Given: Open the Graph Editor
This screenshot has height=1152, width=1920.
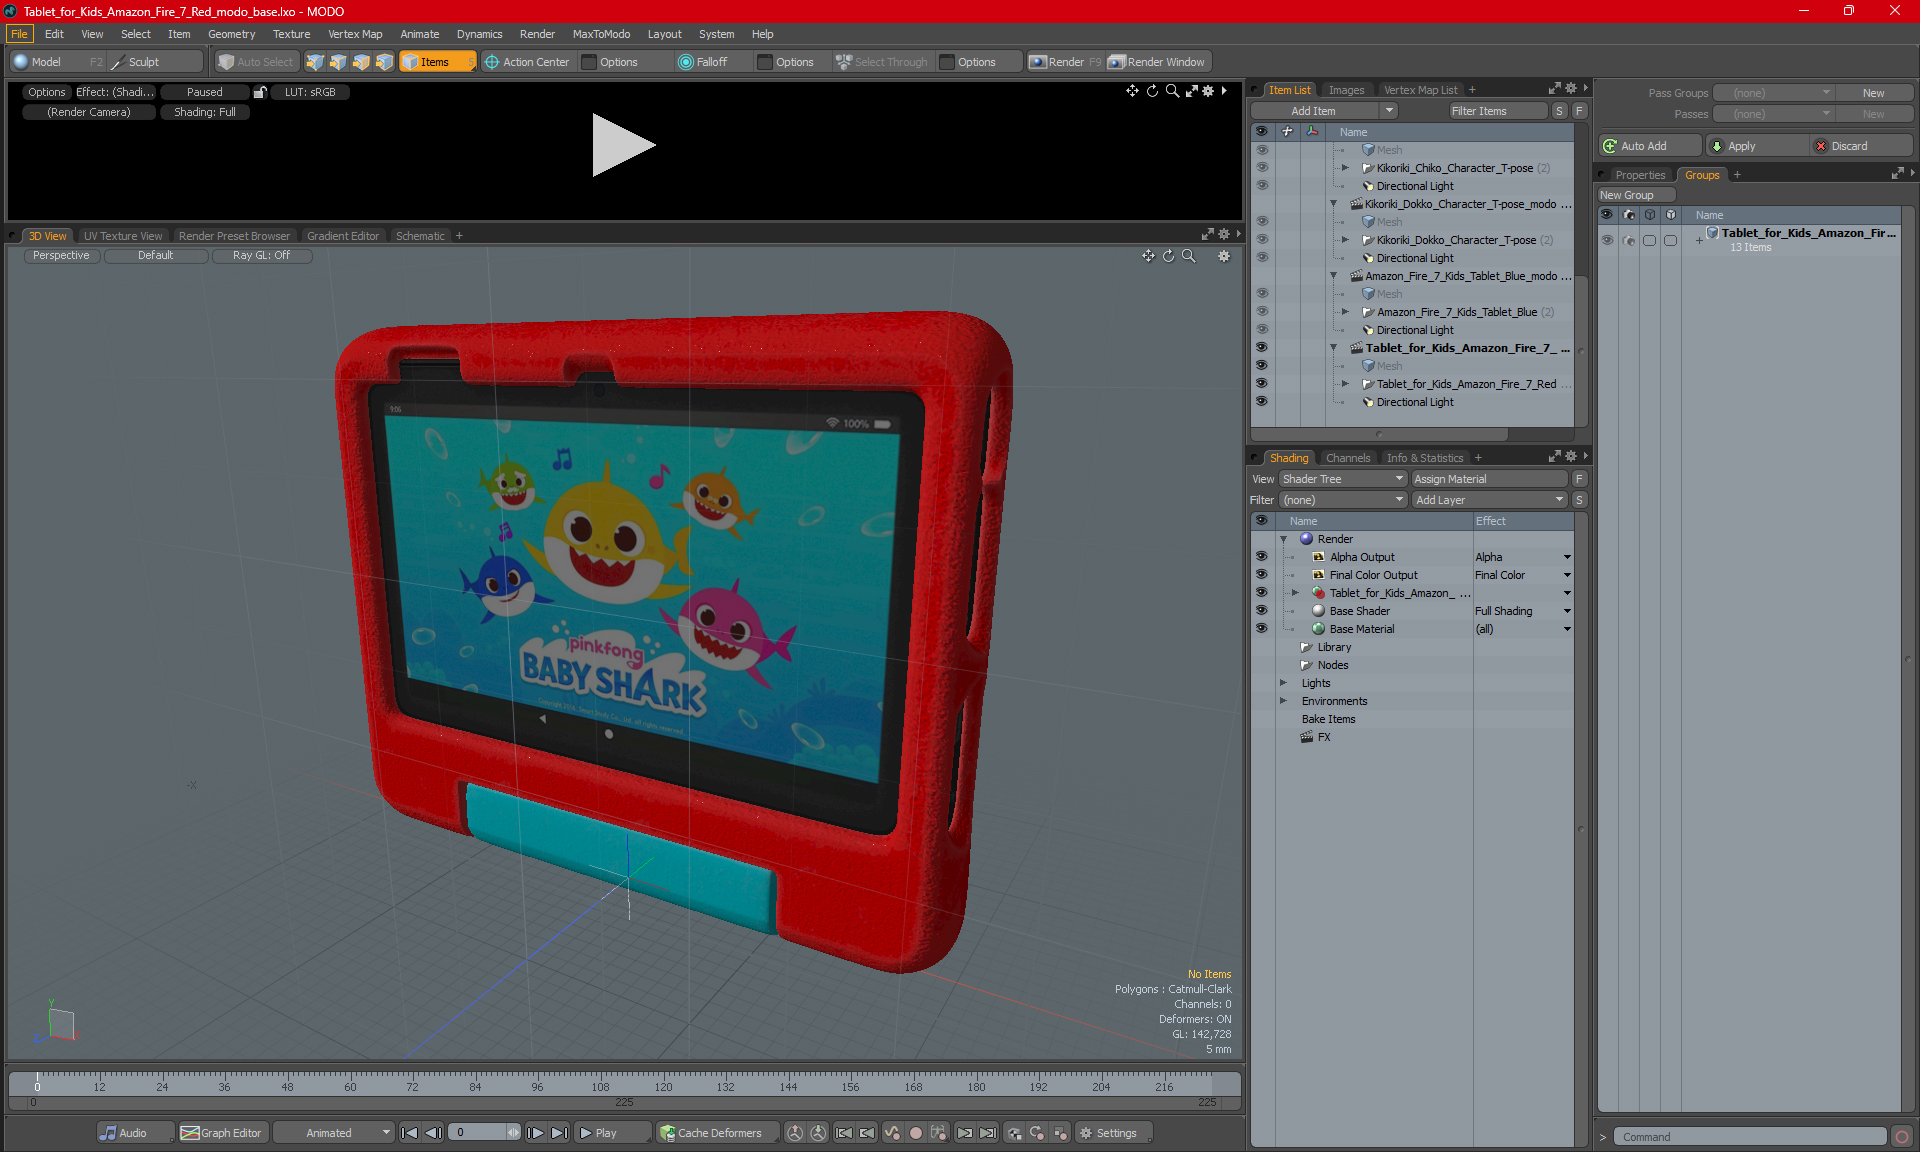Looking at the screenshot, I should pos(222,1133).
